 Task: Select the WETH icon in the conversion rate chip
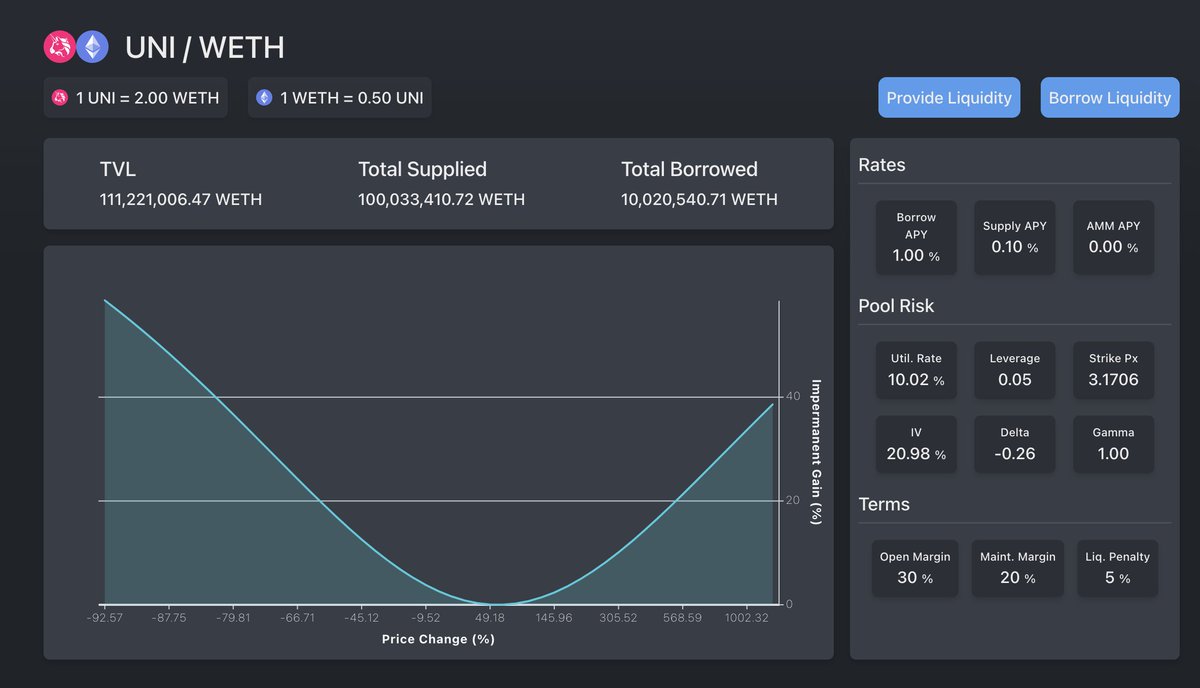click(263, 97)
